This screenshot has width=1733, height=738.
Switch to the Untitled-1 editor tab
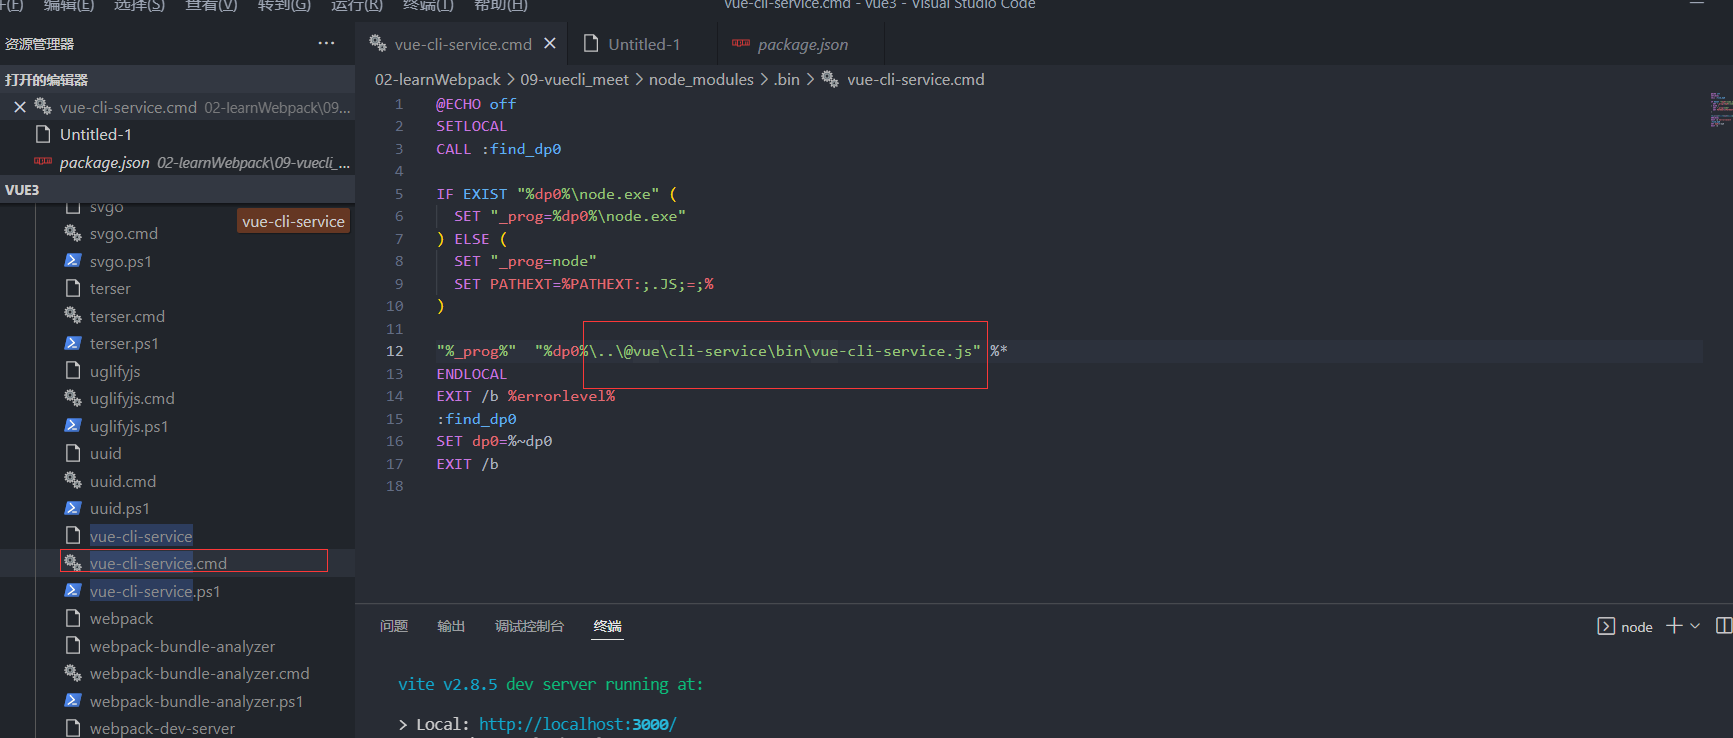pyautogui.click(x=644, y=44)
